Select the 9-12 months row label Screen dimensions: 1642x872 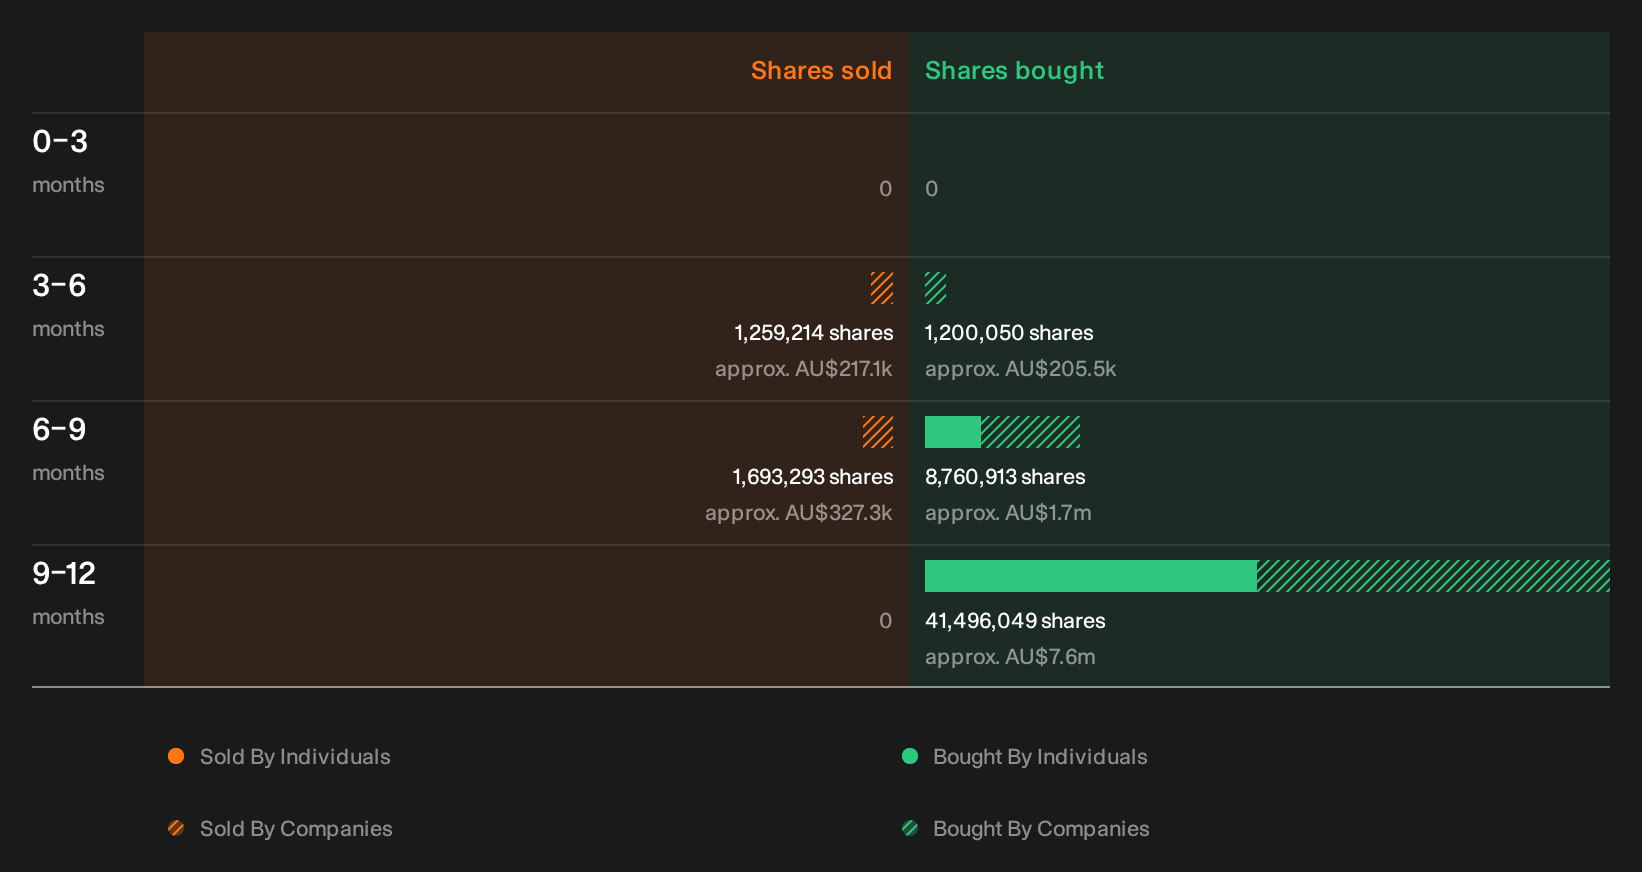pos(68,593)
